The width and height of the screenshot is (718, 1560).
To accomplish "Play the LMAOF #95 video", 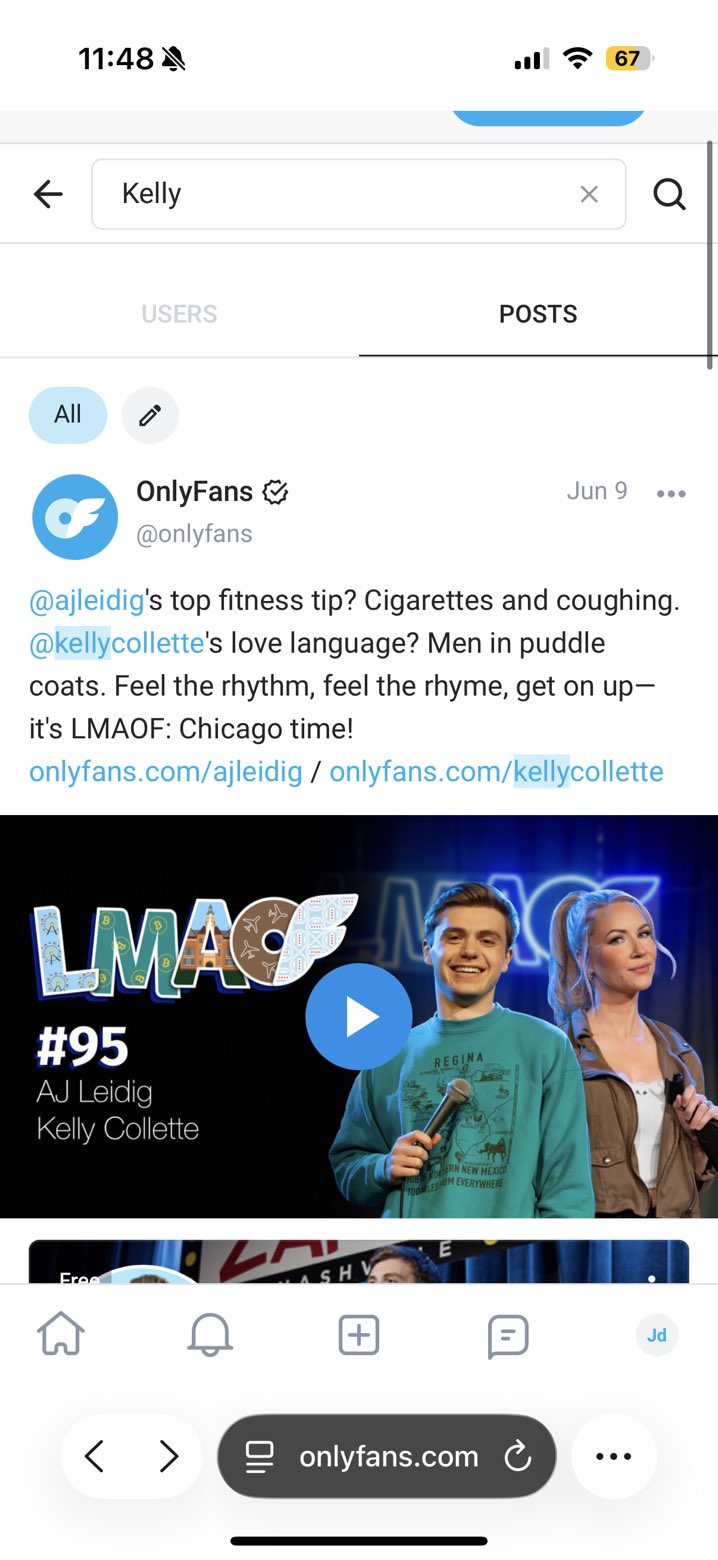I will tap(358, 1016).
